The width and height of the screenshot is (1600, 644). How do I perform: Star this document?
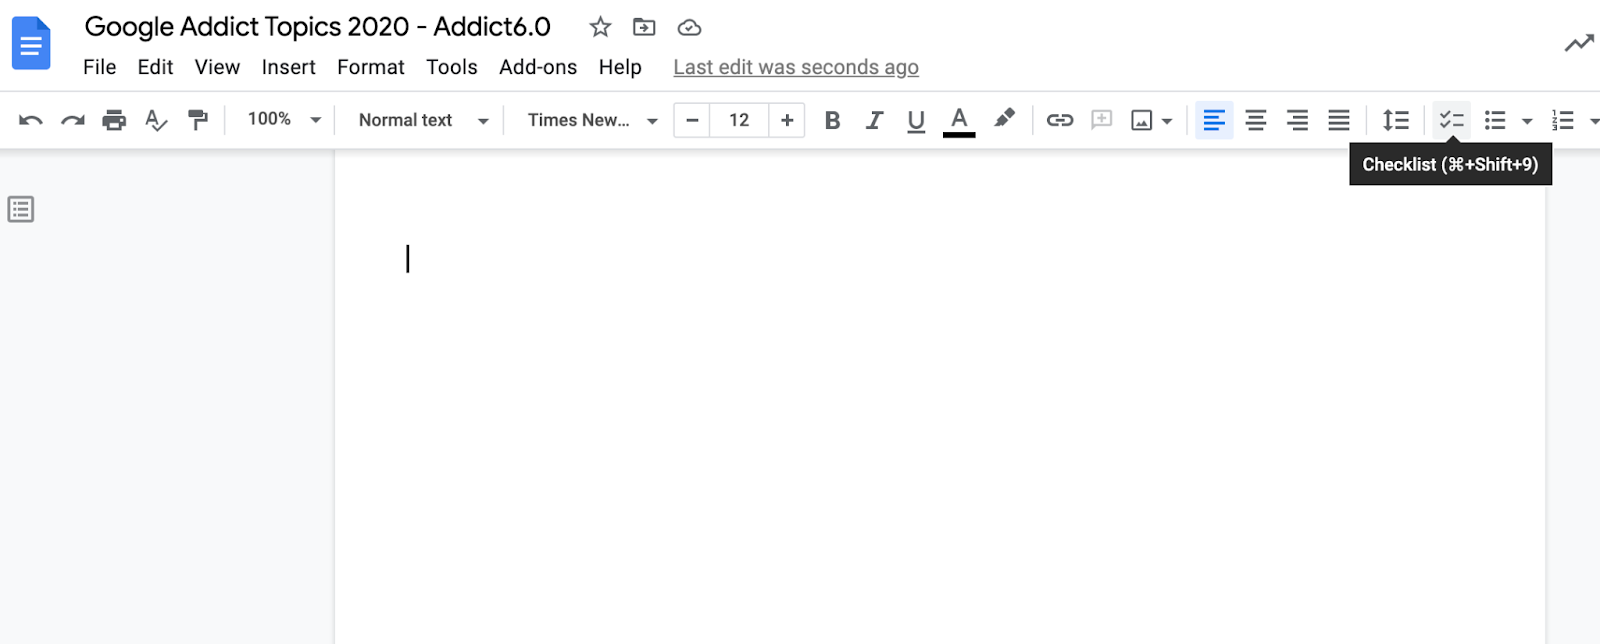coord(600,27)
